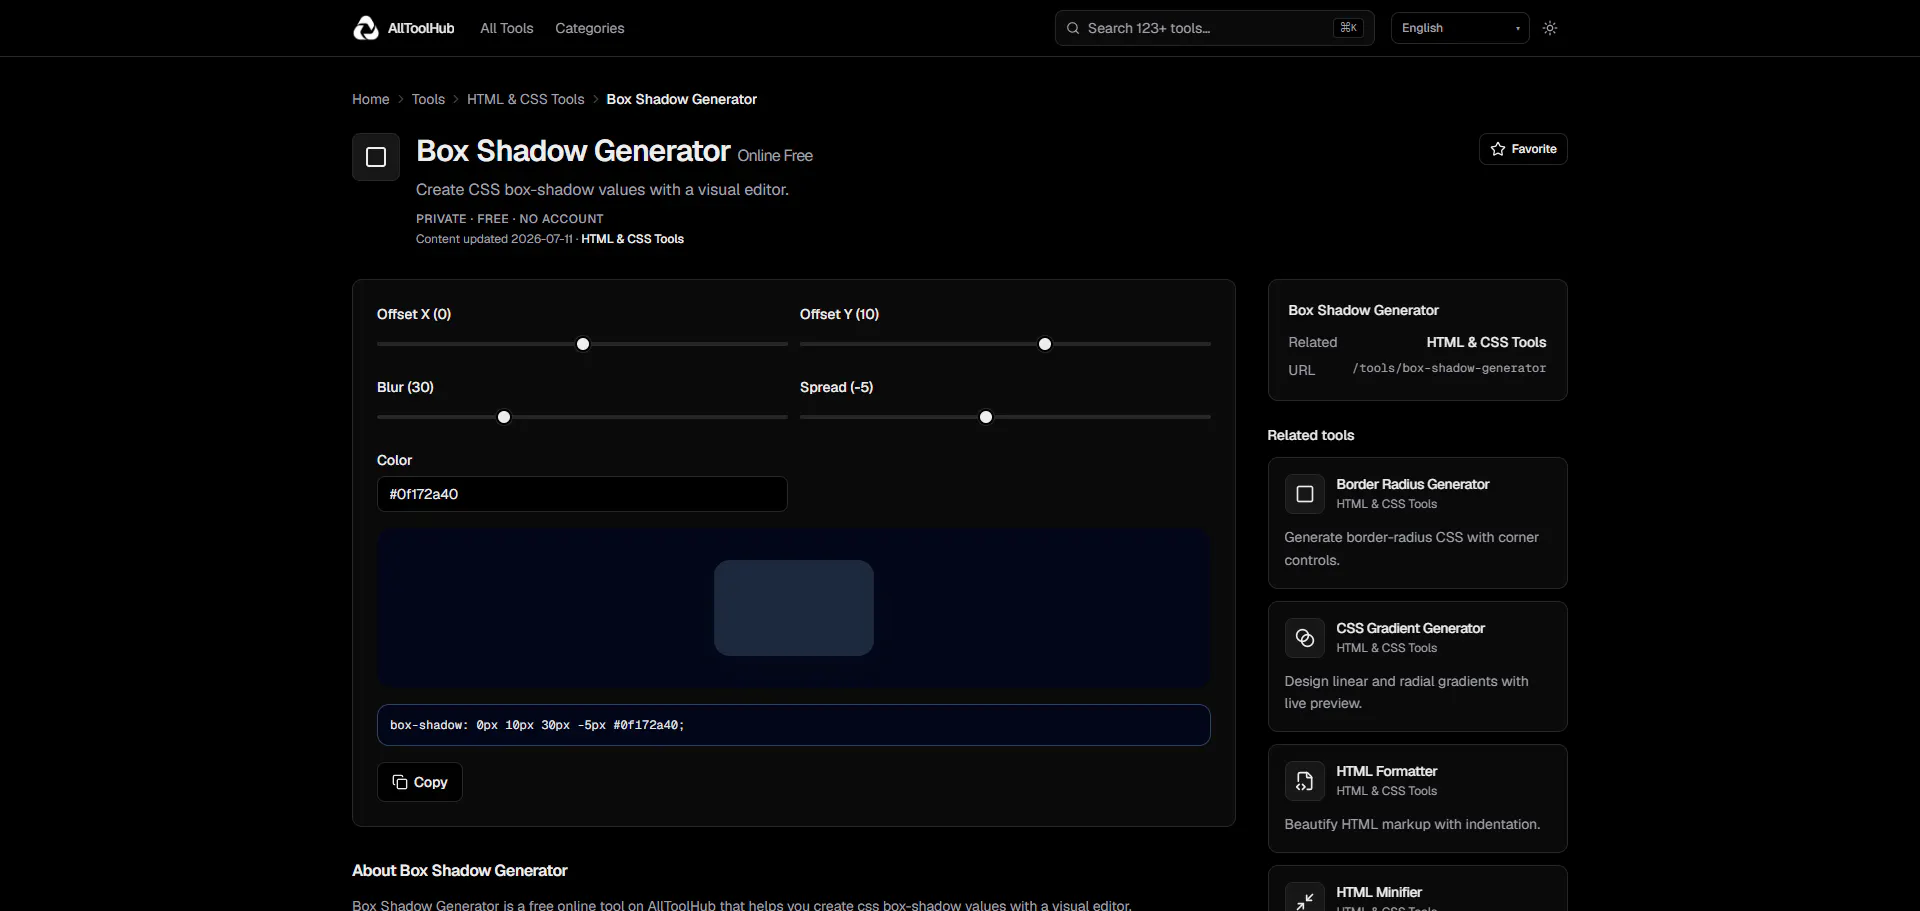1920x911 pixels.
Task: Click the Related tools heading
Action: click(x=1311, y=435)
